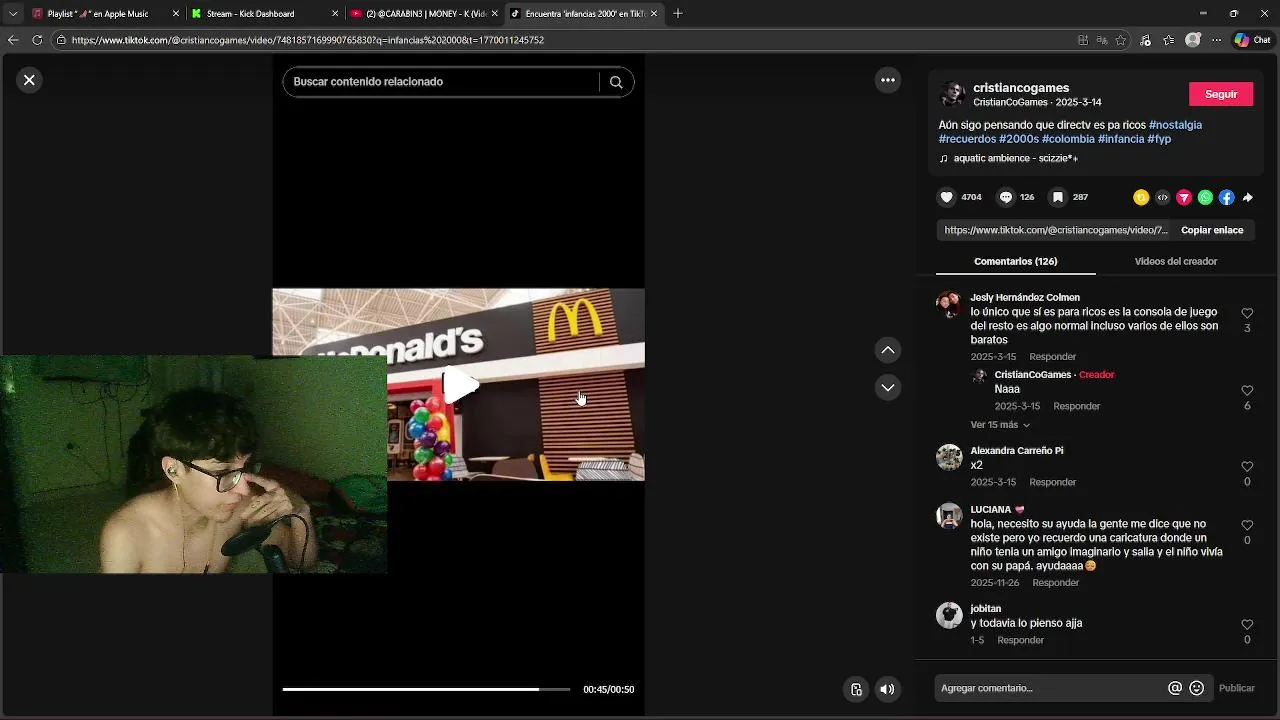Share to Facebook icon
This screenshot has width=1280, height=720.
point(1226,198)
